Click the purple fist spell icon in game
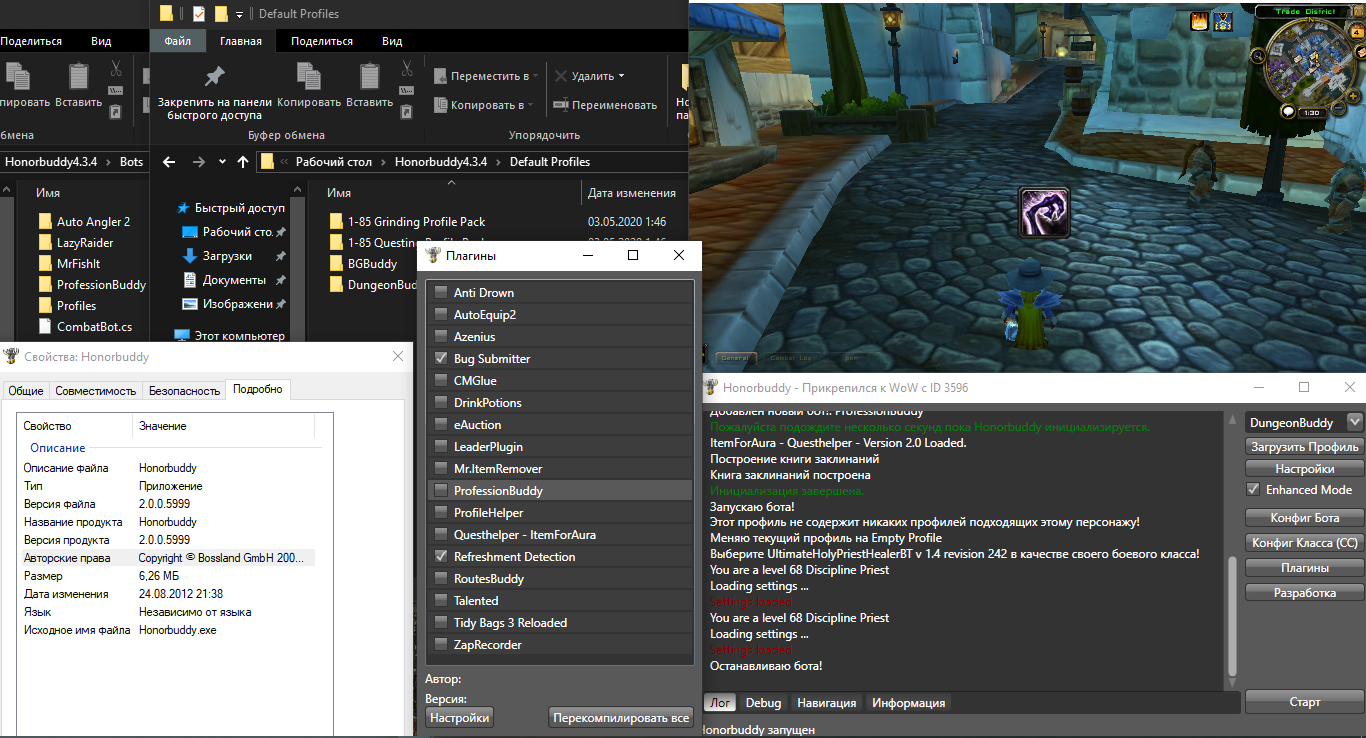1366x738 pixels. point(1045,211)
